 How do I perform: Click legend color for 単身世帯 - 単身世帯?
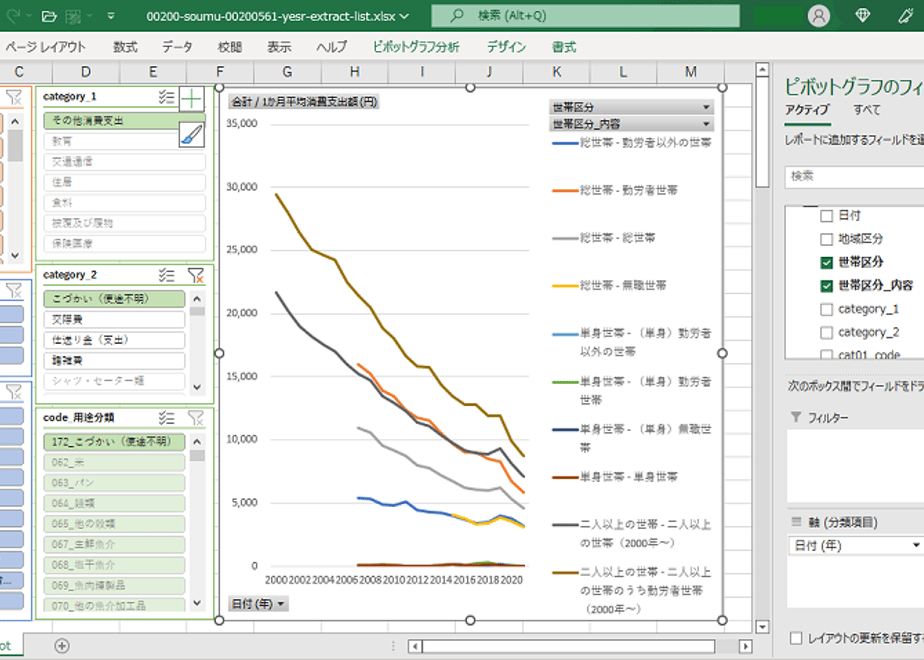point(565,477)
